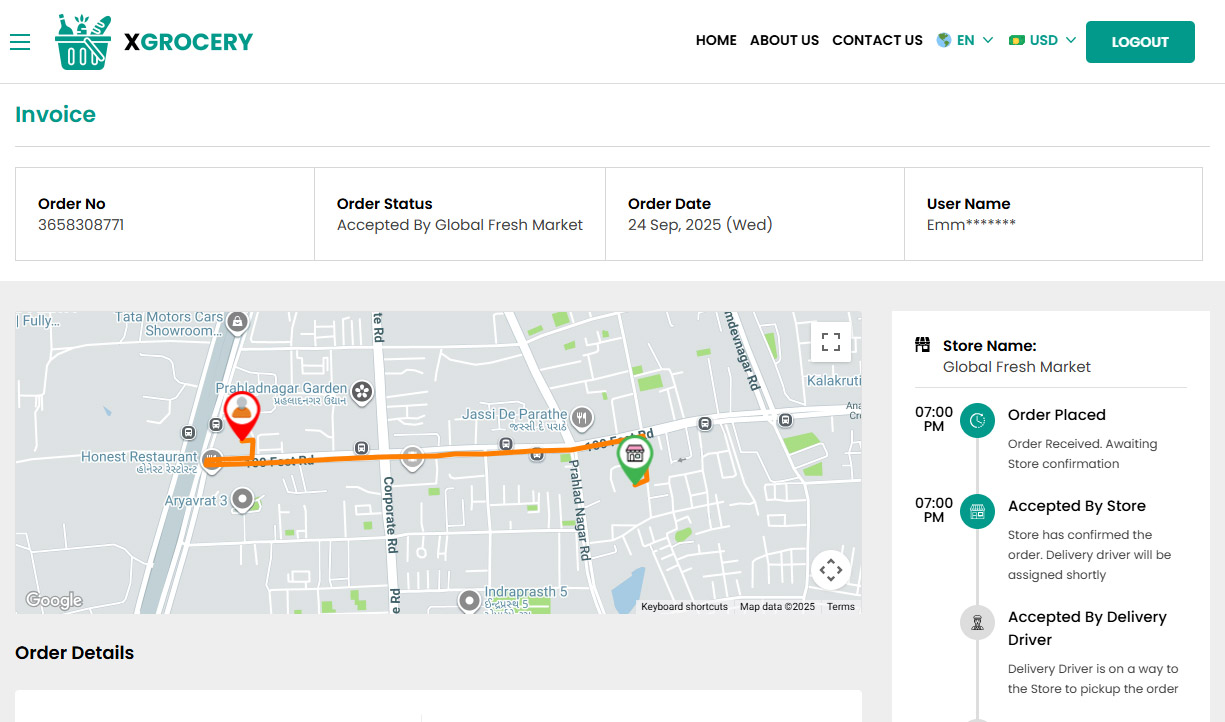Click the Accepted By Store icon
Viewport: 1225px width, 722px height.
pos(977,511)
